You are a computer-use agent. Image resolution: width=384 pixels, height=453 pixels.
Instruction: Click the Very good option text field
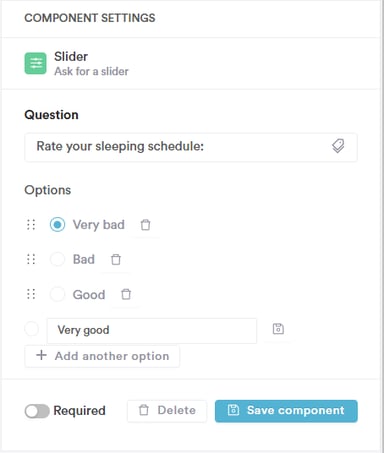pos(152,330)
